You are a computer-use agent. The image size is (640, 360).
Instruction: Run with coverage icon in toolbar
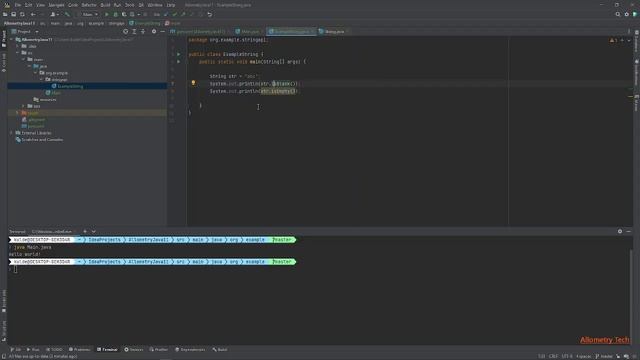pos(124,14)
